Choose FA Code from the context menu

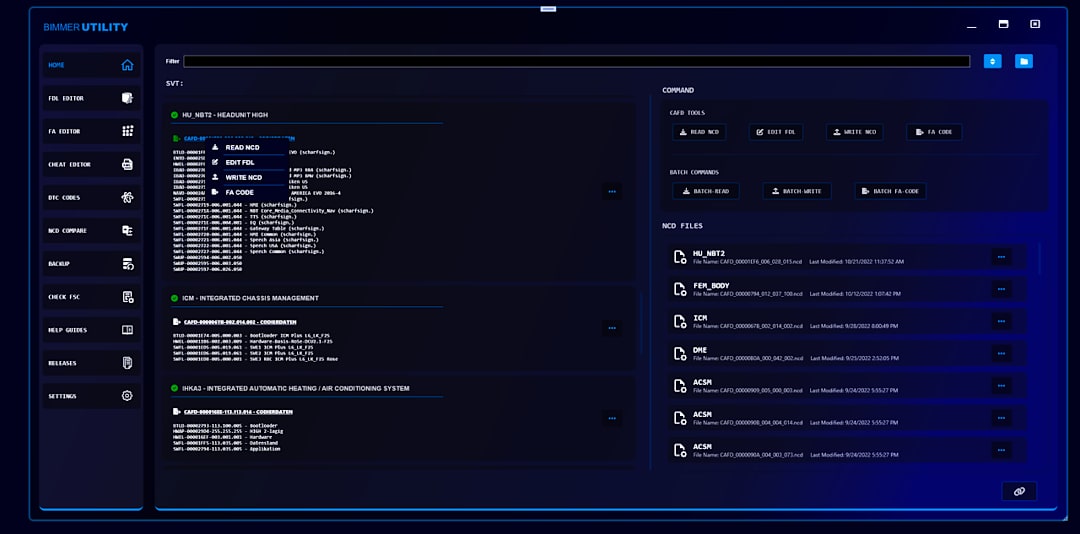click(x=239, y=192)
